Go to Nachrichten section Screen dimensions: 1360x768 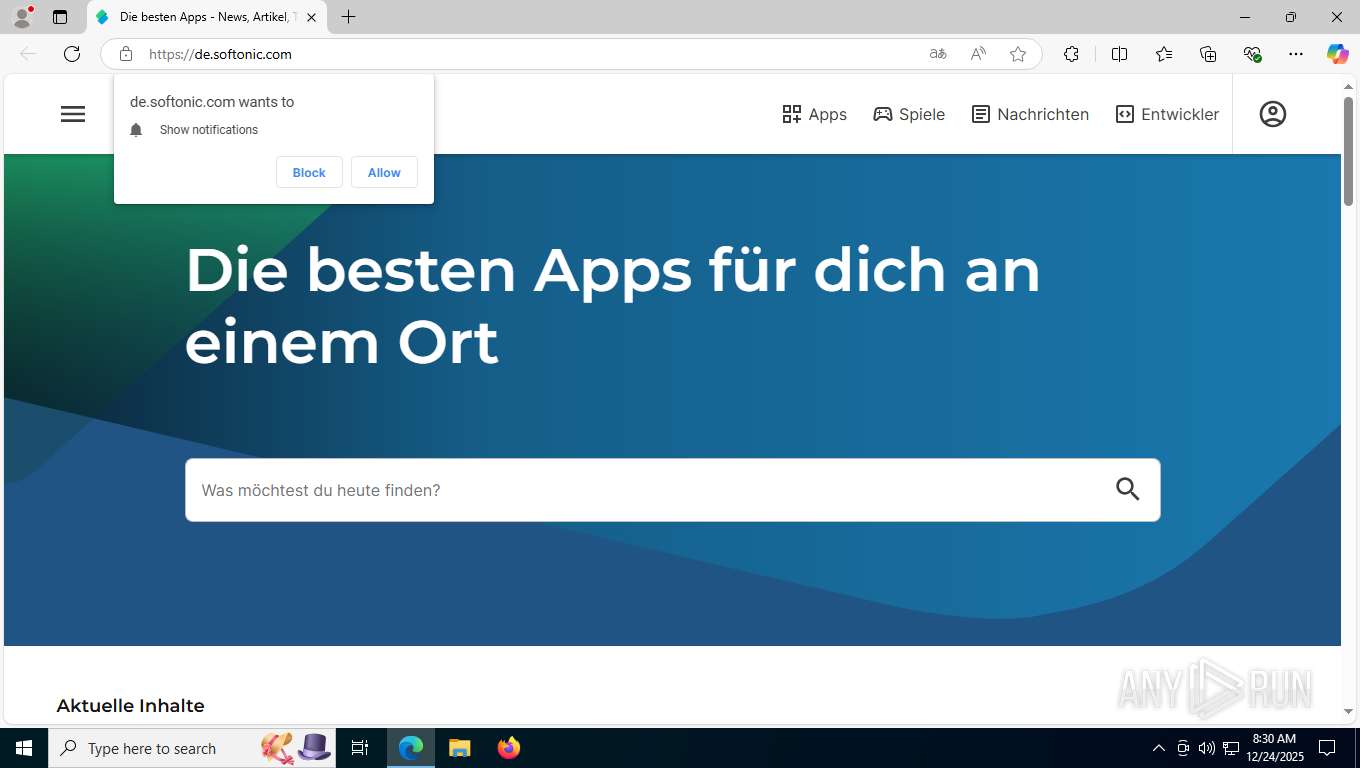click(1030, 114)
